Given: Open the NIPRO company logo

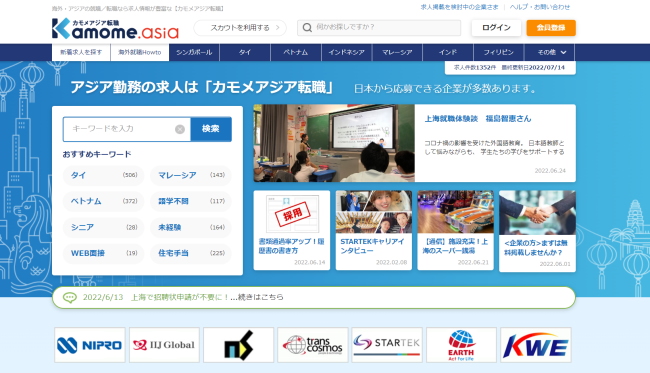Looking at the screenshot, I should click(x=90, y=345).
